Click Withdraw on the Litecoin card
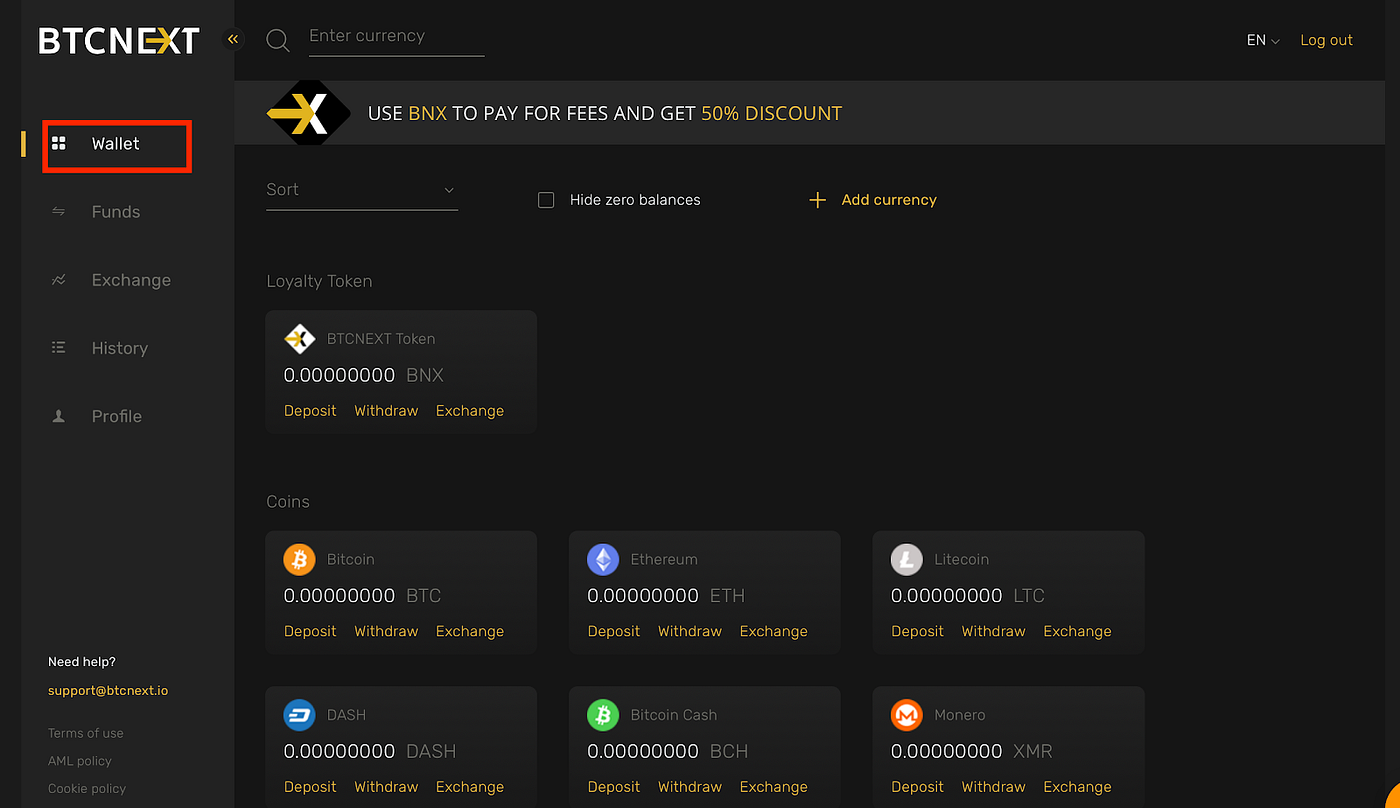The image size is (1400, 808). [994, 631]
